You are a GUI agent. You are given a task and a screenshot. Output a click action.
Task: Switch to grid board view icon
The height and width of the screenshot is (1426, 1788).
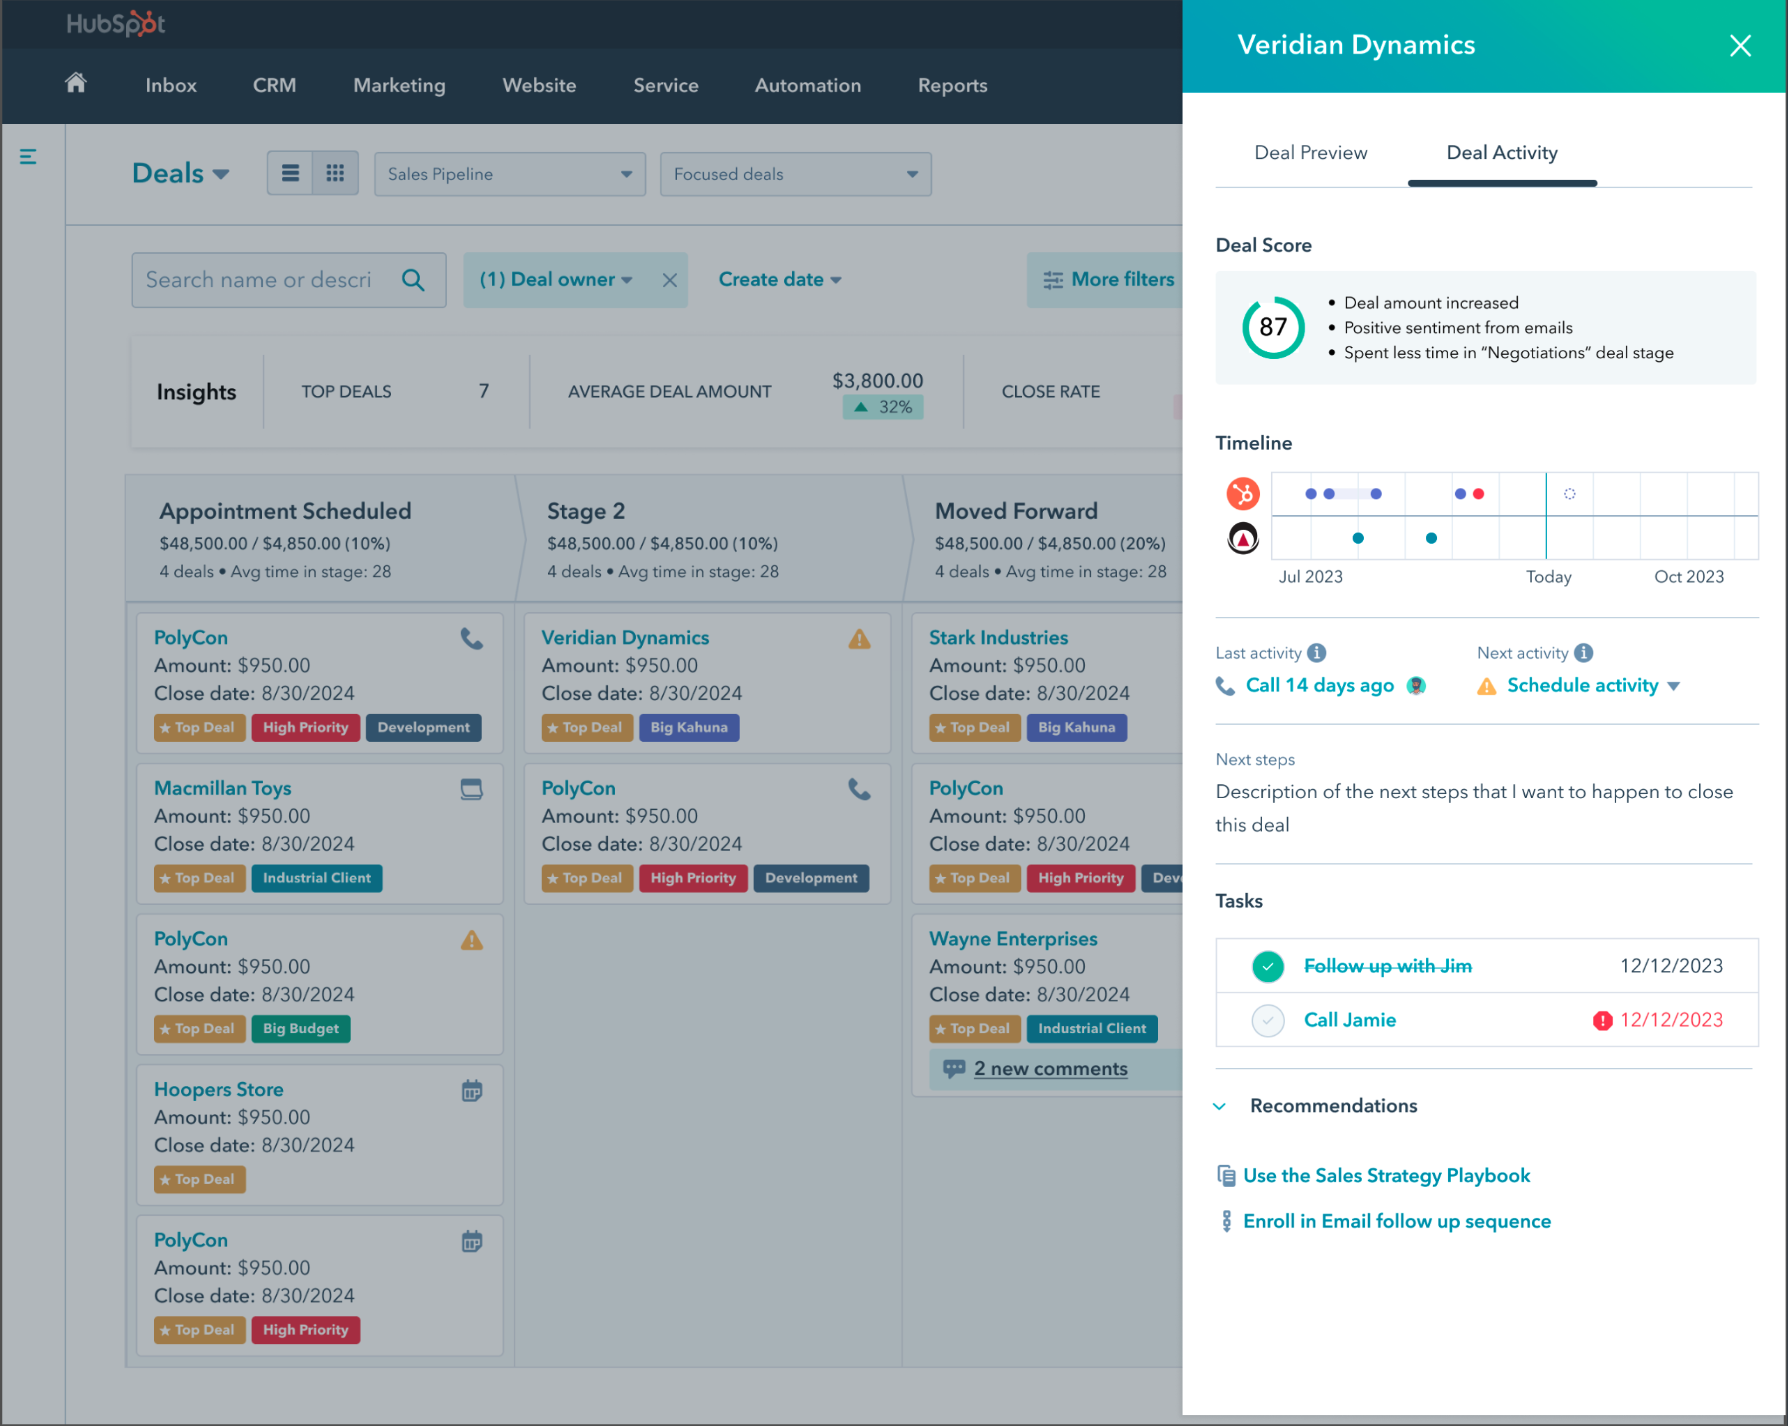pos(336,173)
